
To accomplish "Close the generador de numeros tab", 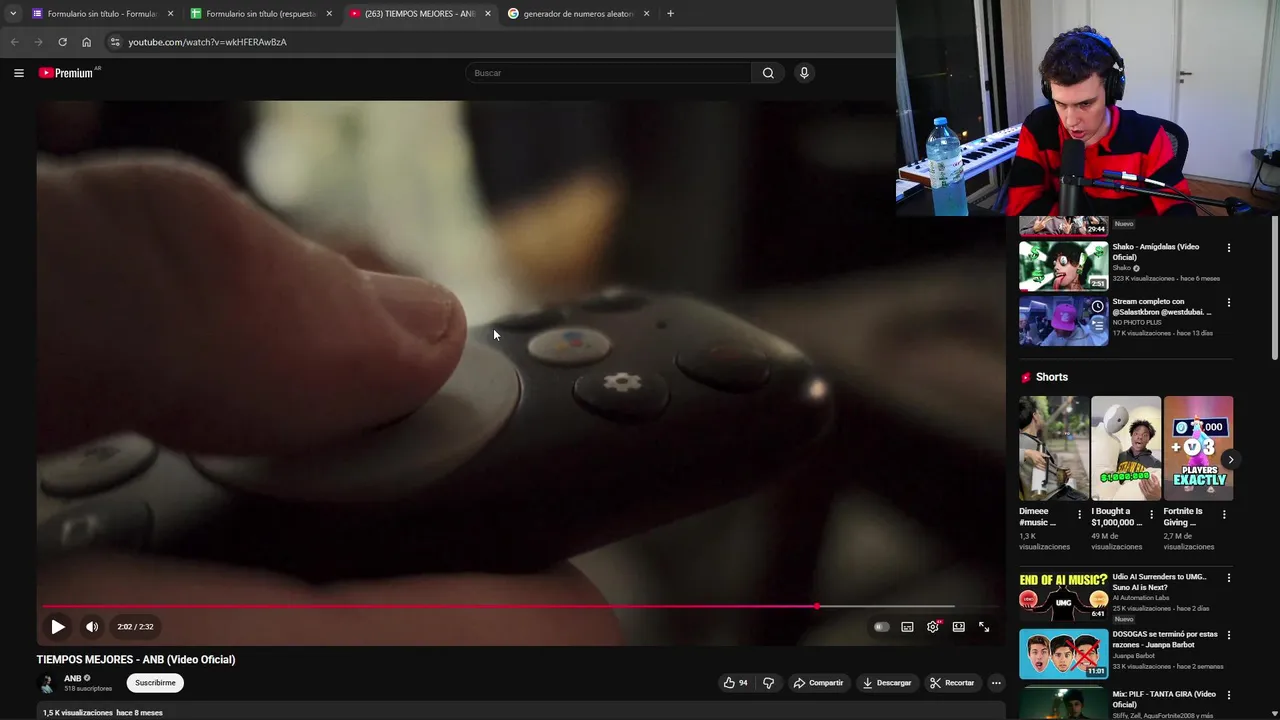I will [x=646, y=14].
